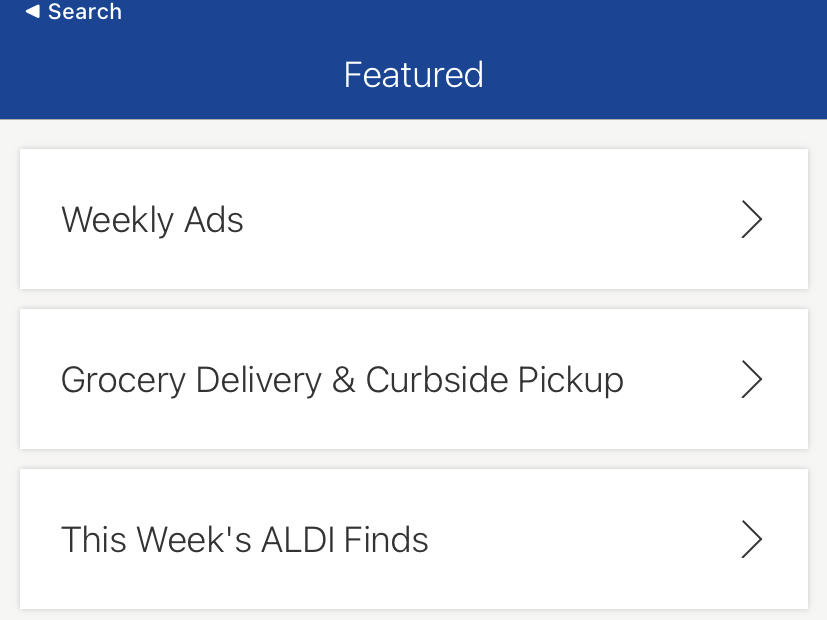Image resolution: width=827 pixels, height=620 pixels.
Task: Expand the Grocery Delivery & Curbside Pickup section
Action: pyautogui.click(x=413, y=380)
